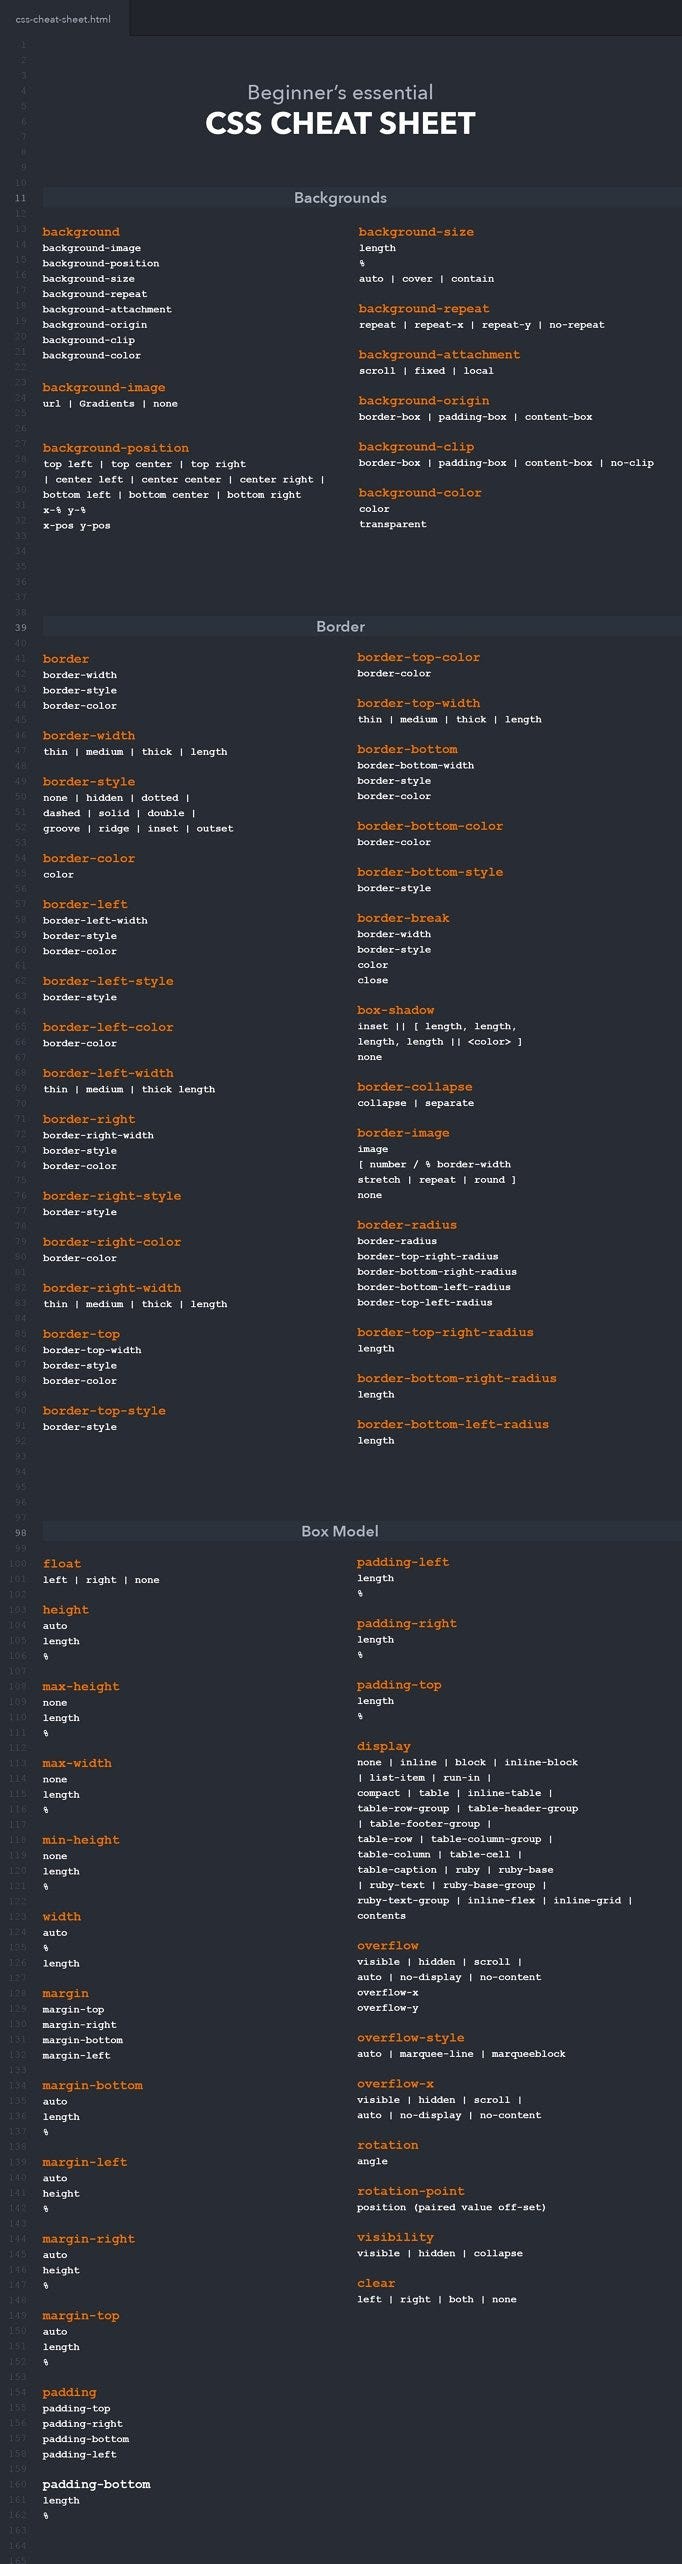Viewport: 682px width, 2564px height.
Task: Click the orange background-attachment property heading
Action: tap(439, 355)
